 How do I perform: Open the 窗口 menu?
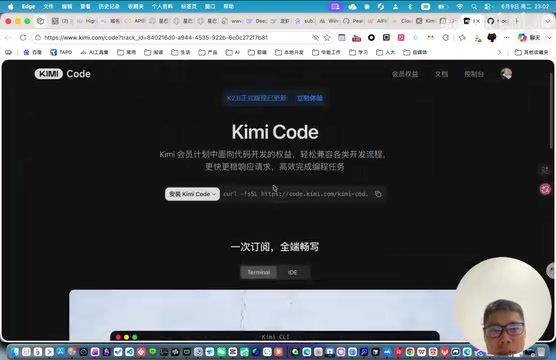(210, 6)
